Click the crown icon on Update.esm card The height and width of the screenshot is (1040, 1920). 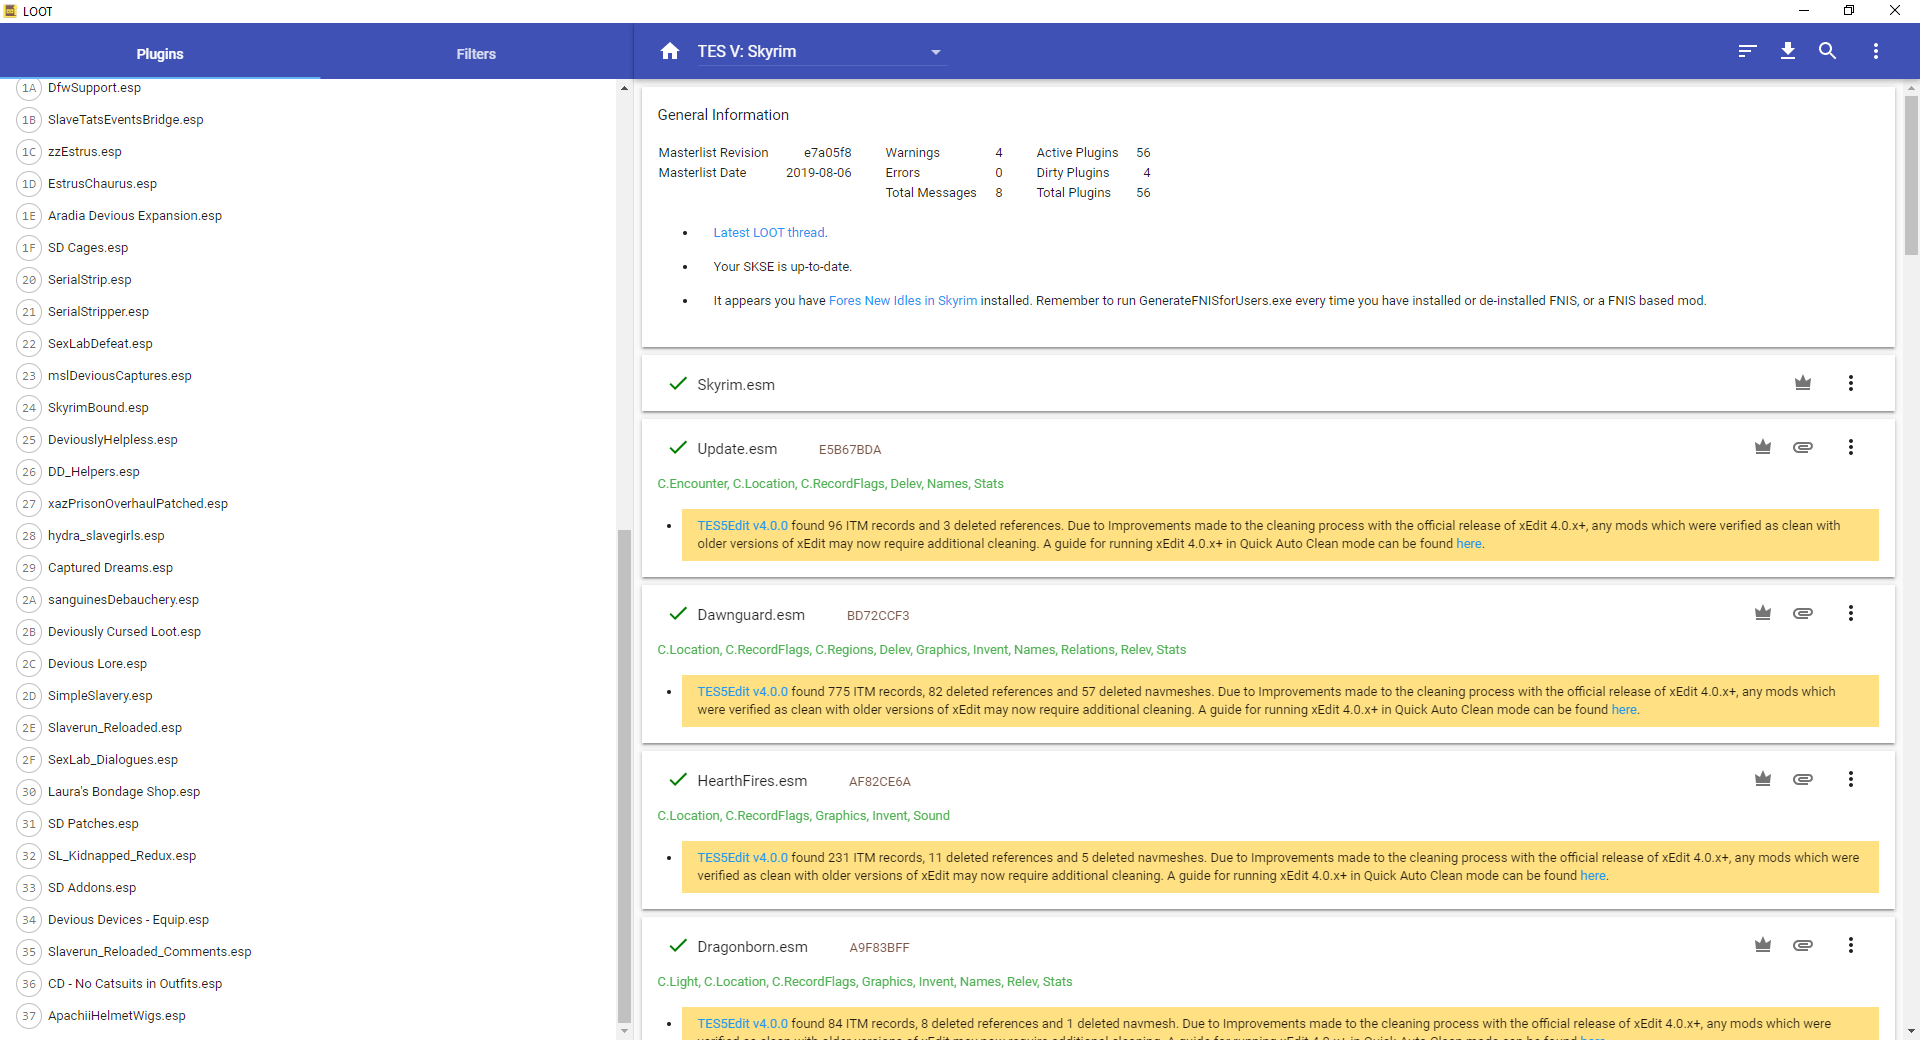pos(1763,447)
